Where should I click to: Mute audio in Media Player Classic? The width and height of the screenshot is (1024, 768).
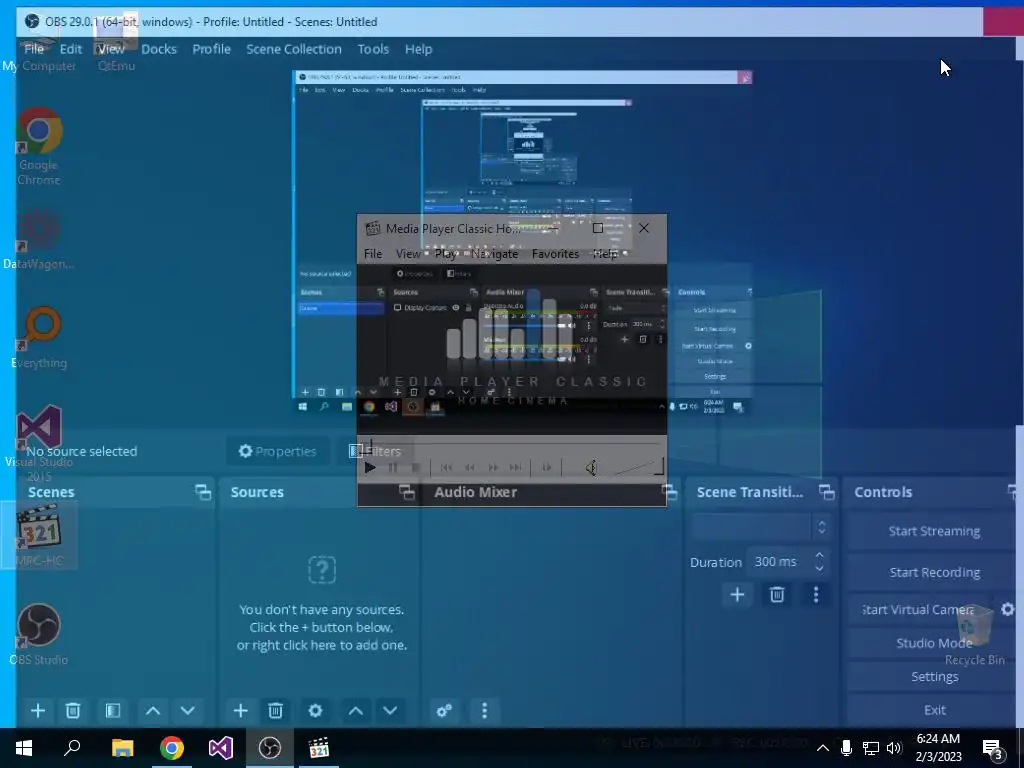[x=590, y=468]
